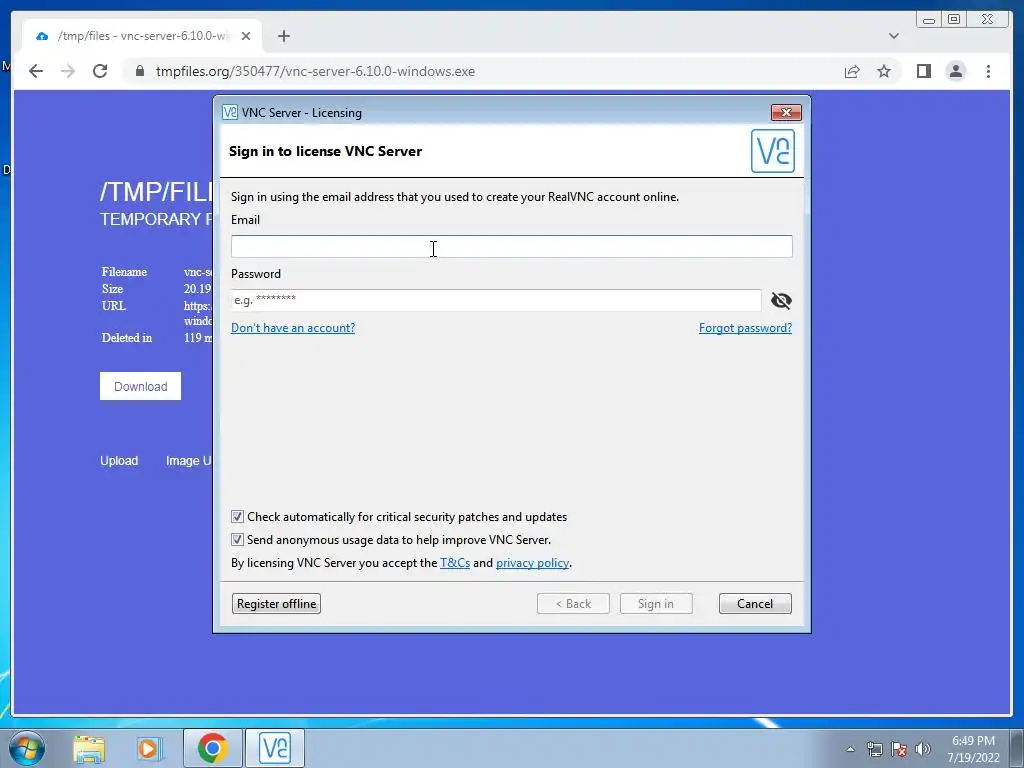
Task: Uncheck automatic security patches and updates
Action: click(237, 517)
